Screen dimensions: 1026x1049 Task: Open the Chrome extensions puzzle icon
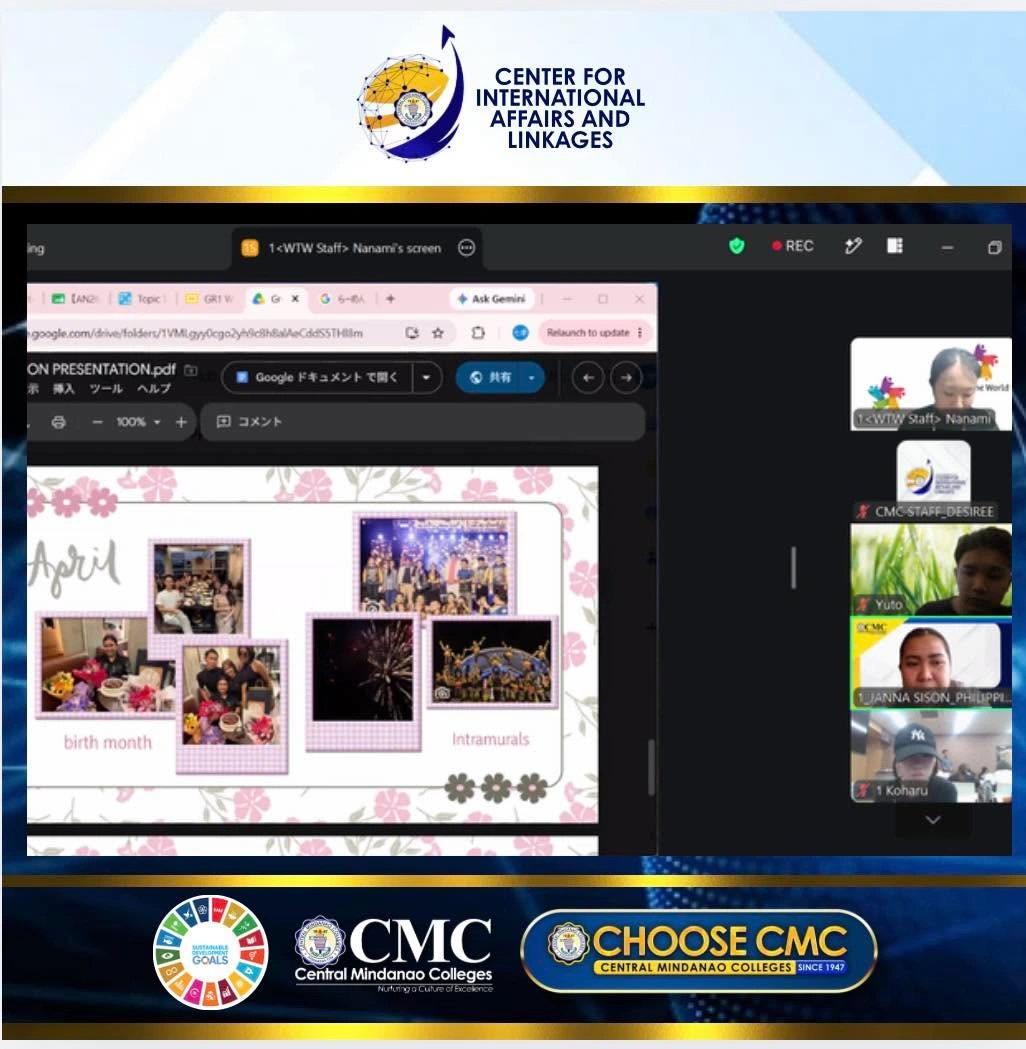click(478, 332)
